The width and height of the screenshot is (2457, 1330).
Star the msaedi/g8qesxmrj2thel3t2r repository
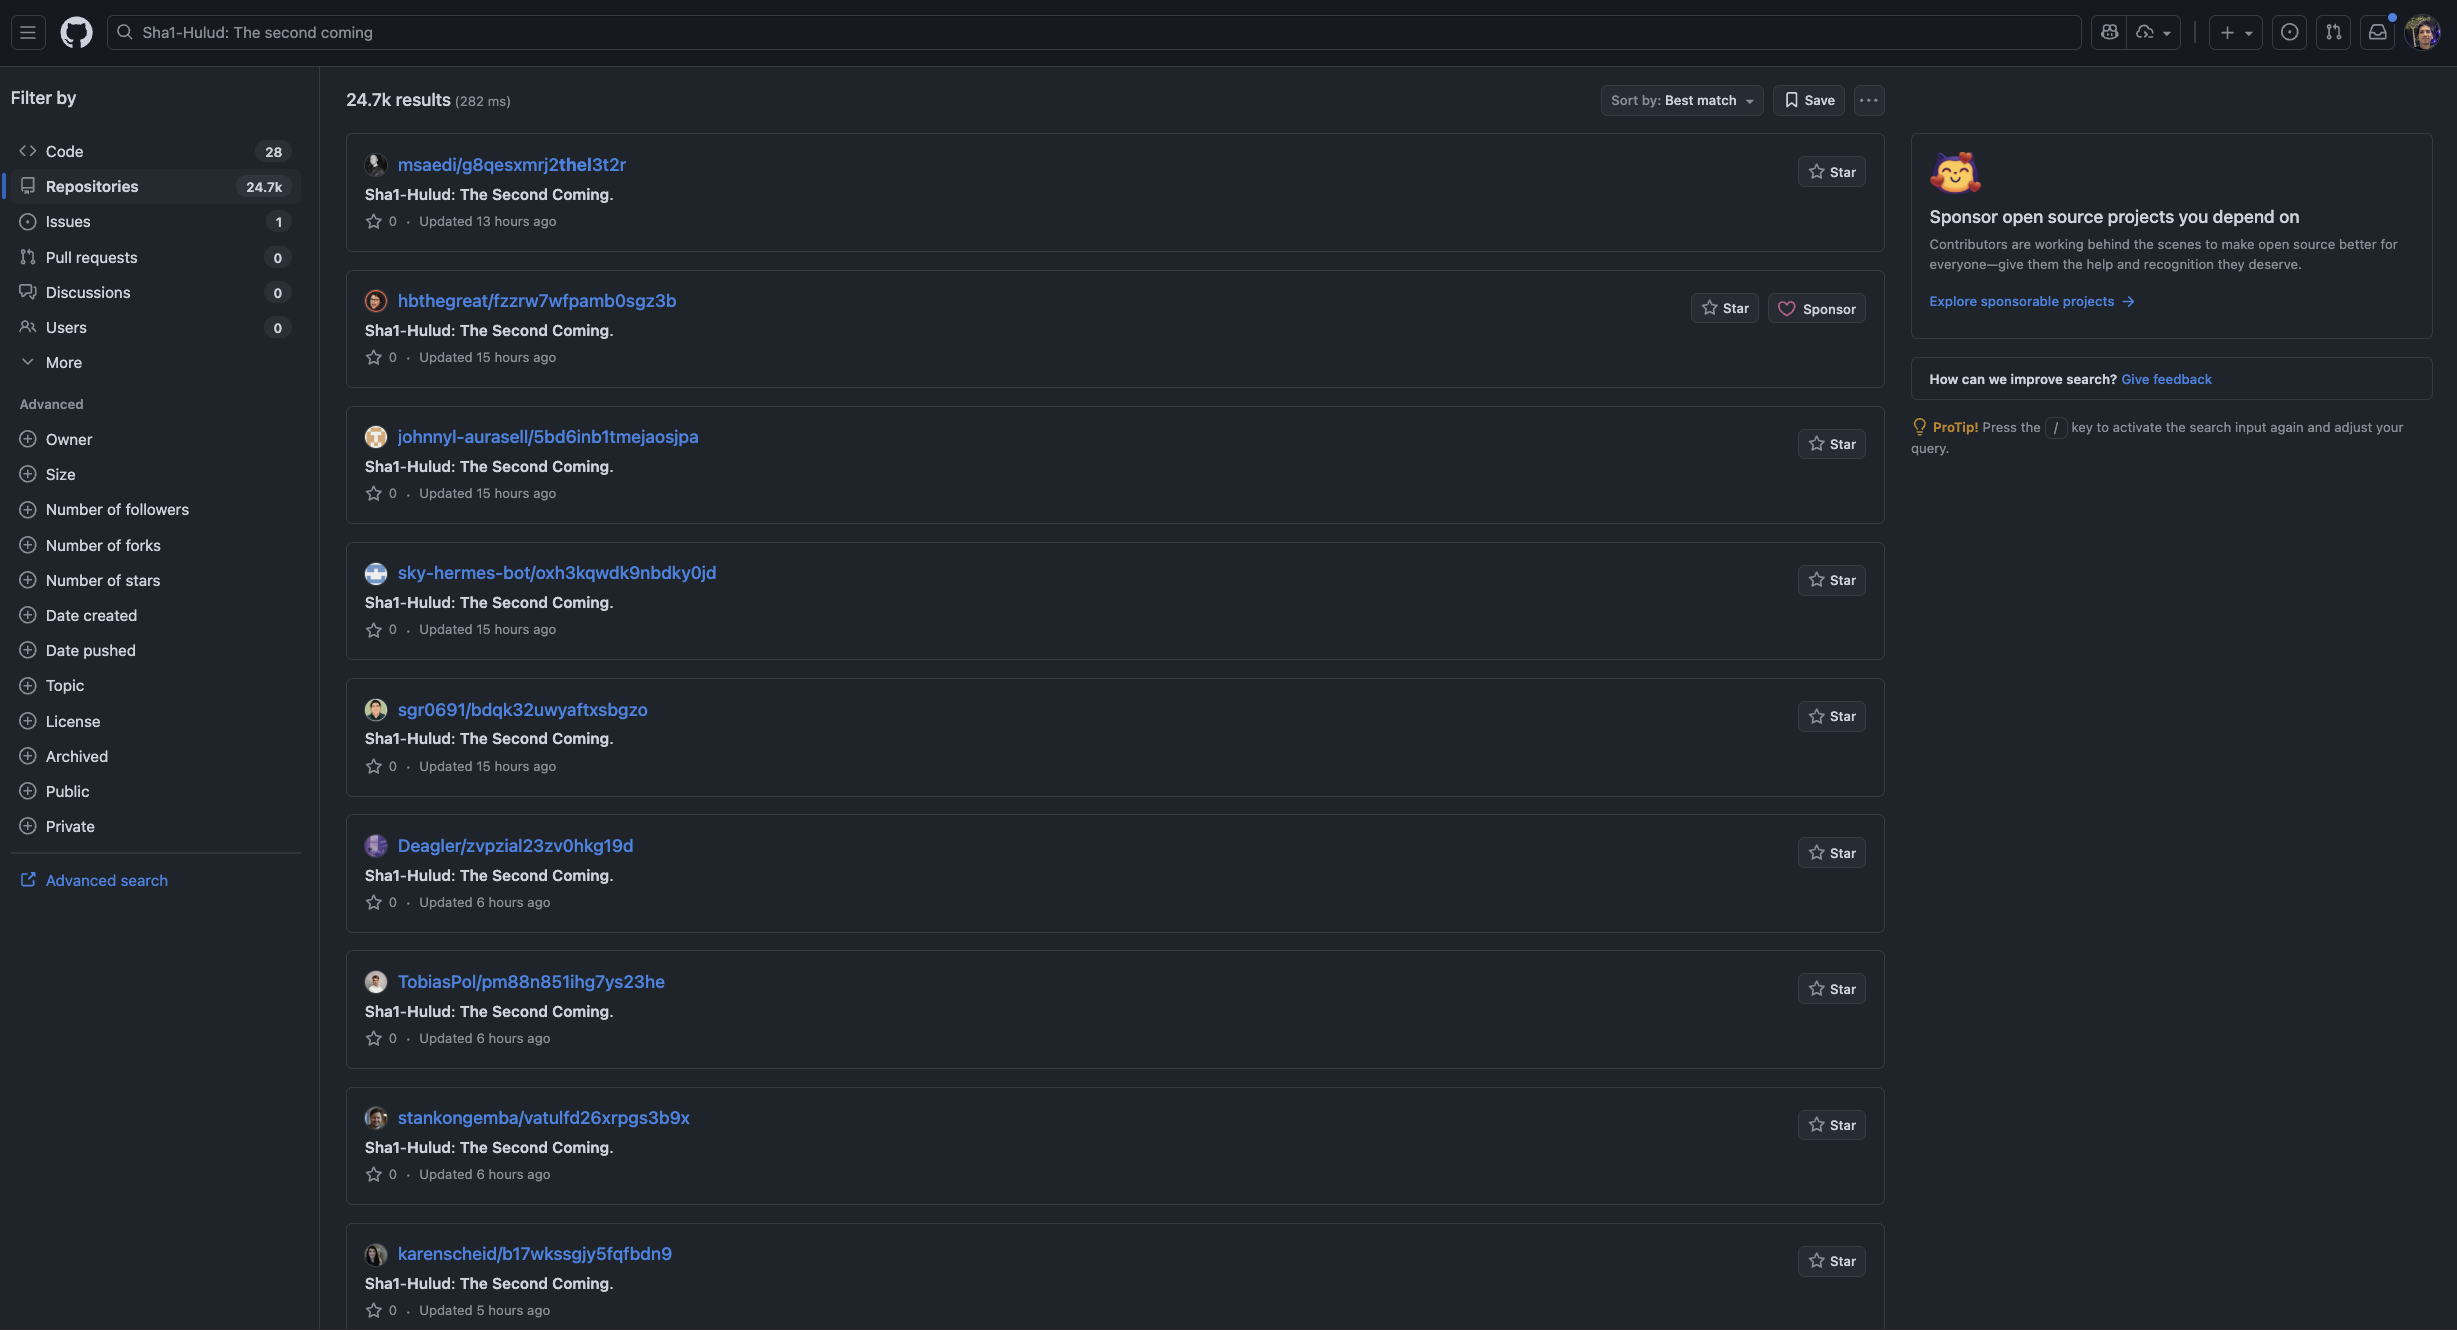pos(1831,172)
